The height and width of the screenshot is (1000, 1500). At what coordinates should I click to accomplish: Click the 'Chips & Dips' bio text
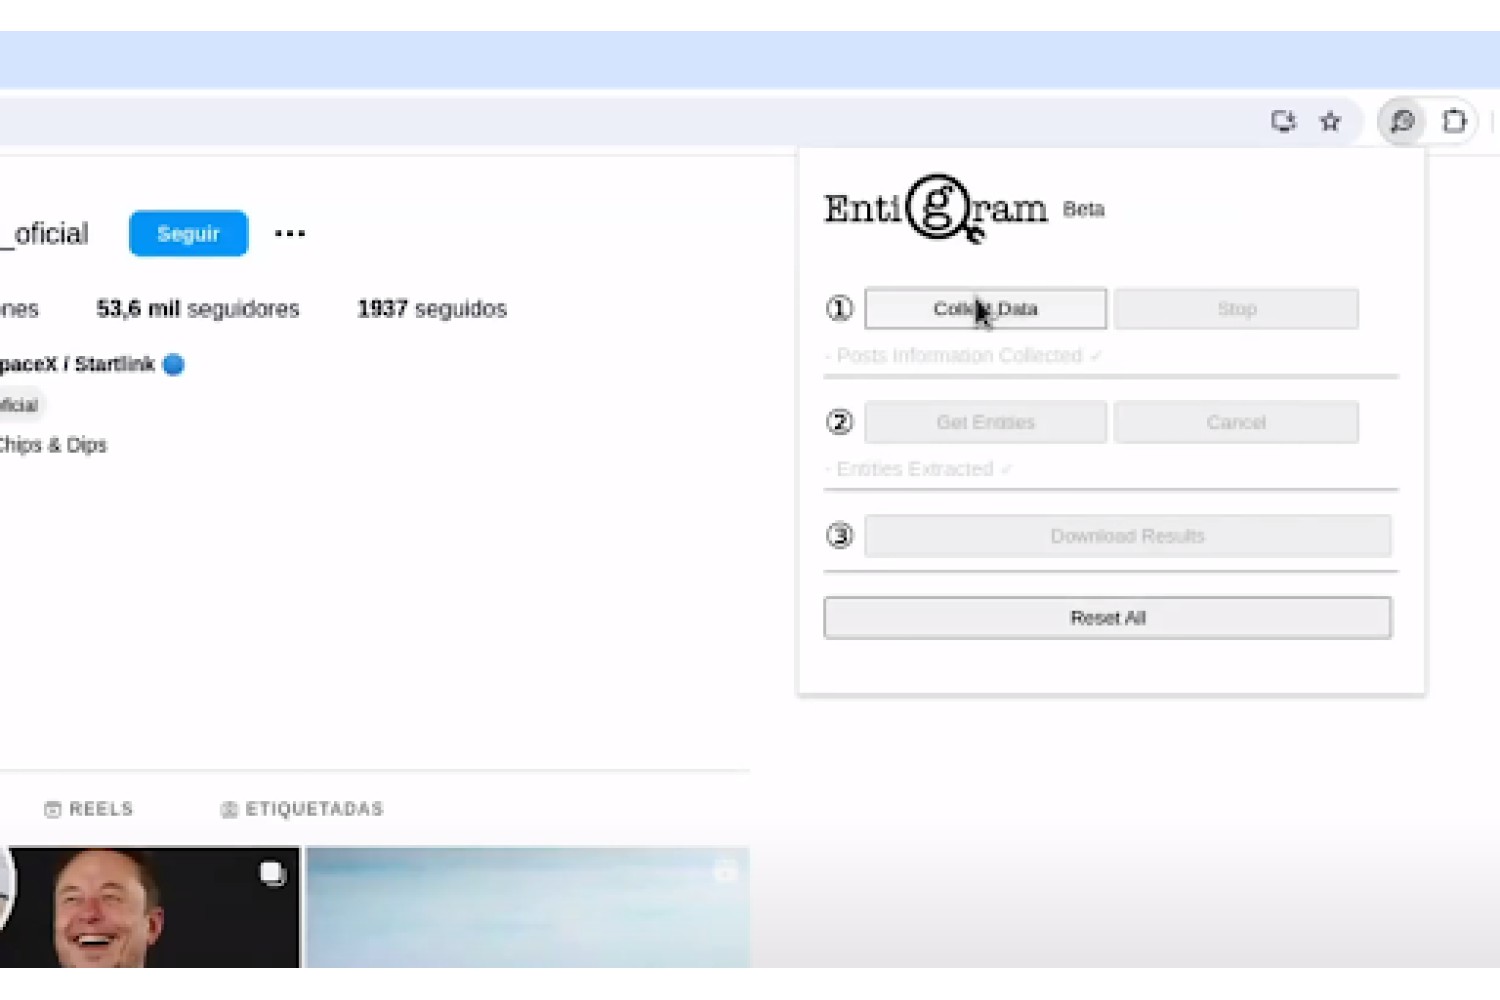(x=53, y=445)
